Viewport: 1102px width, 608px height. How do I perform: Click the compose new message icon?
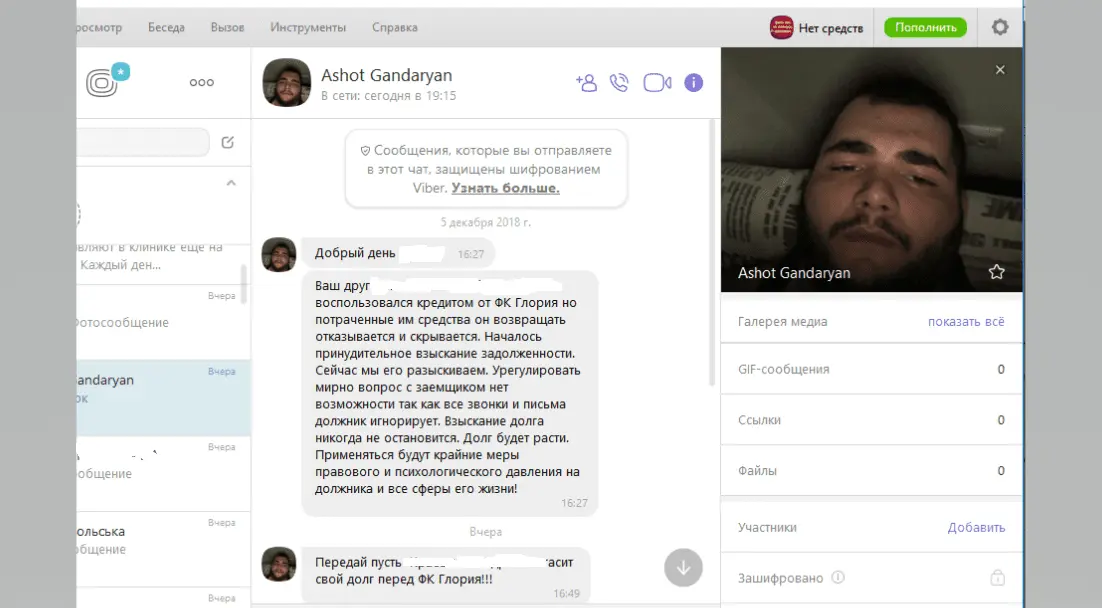pos(228,142)
